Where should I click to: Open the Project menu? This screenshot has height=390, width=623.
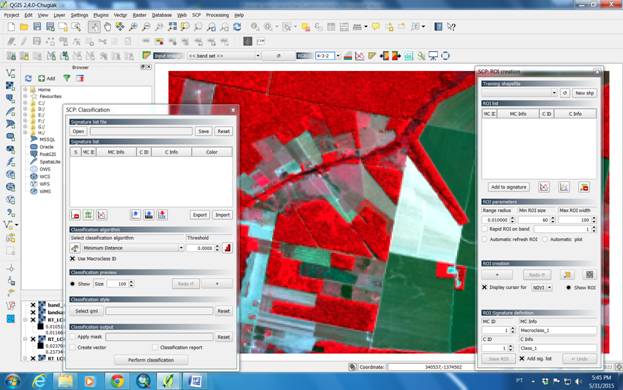click(11, 15)
